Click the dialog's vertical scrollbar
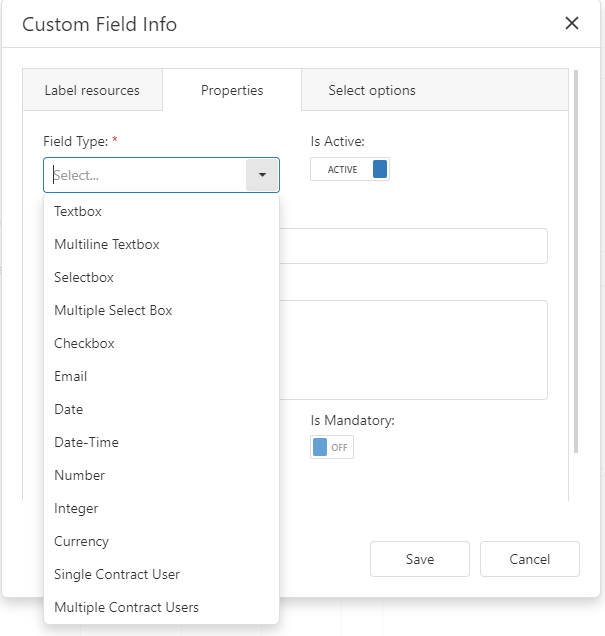This screenshot has height=636, width=605. pos(576,262)
